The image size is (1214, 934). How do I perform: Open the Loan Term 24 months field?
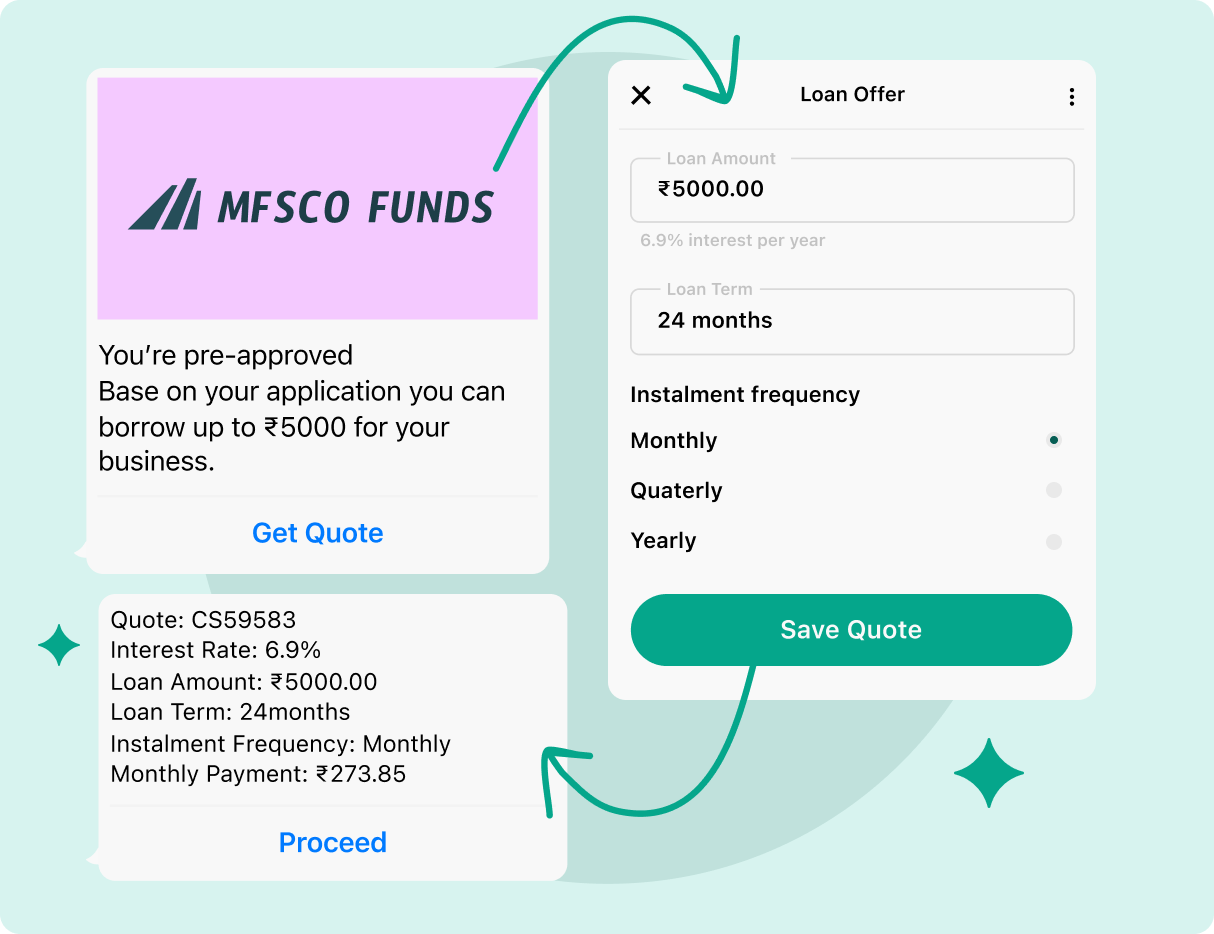coord(852,321)
